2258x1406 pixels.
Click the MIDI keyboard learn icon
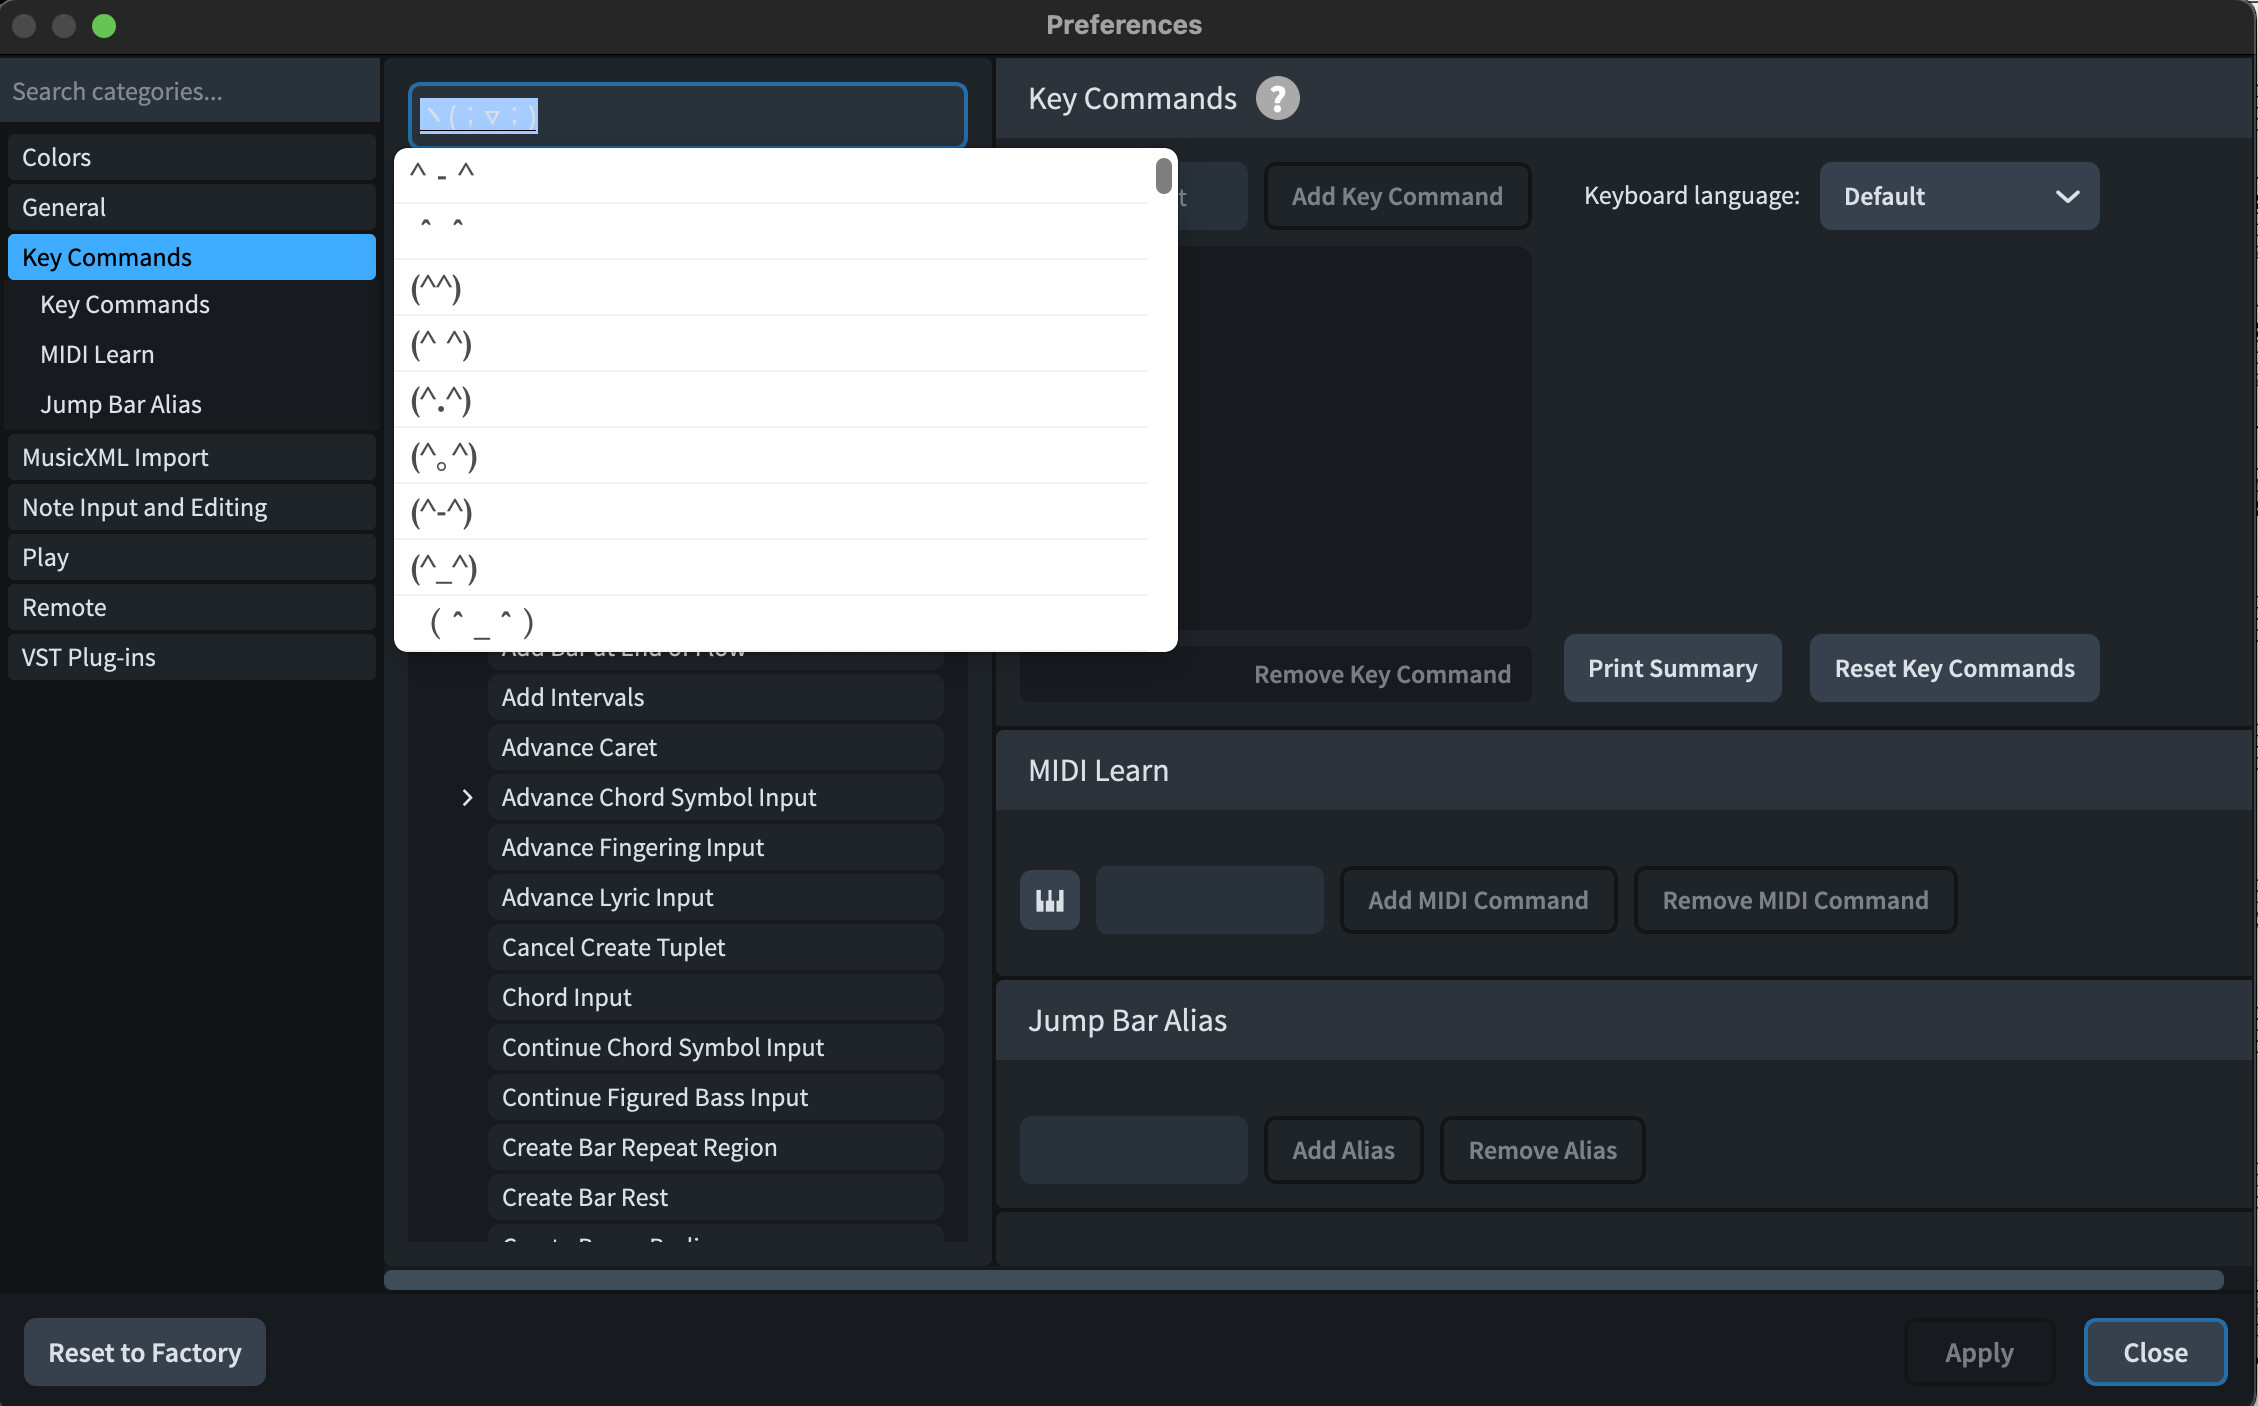(x=1049, y=900)
